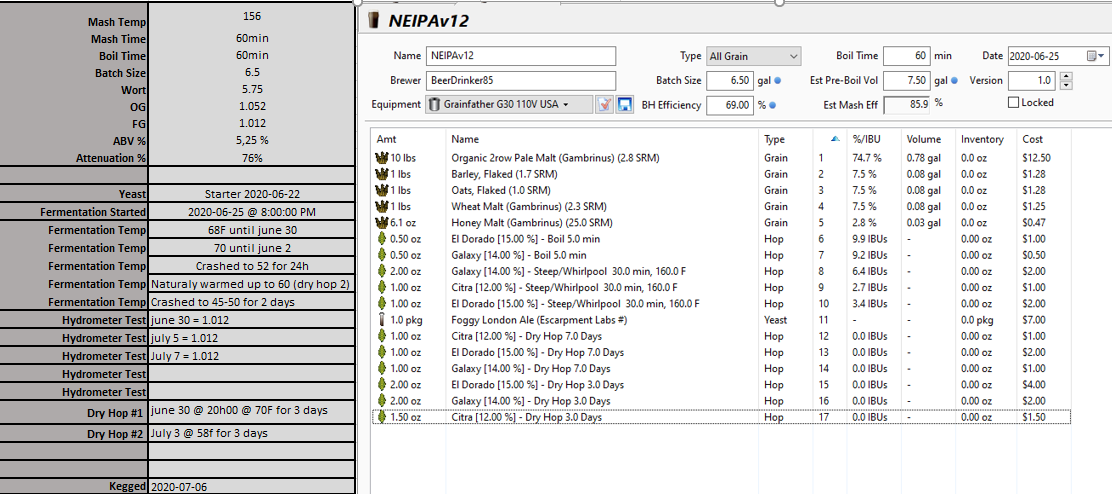Decrease the Version with the down arrow
Image resolution: width=1112 pixels, height=494 pixels.
[x=1067, y=85]
